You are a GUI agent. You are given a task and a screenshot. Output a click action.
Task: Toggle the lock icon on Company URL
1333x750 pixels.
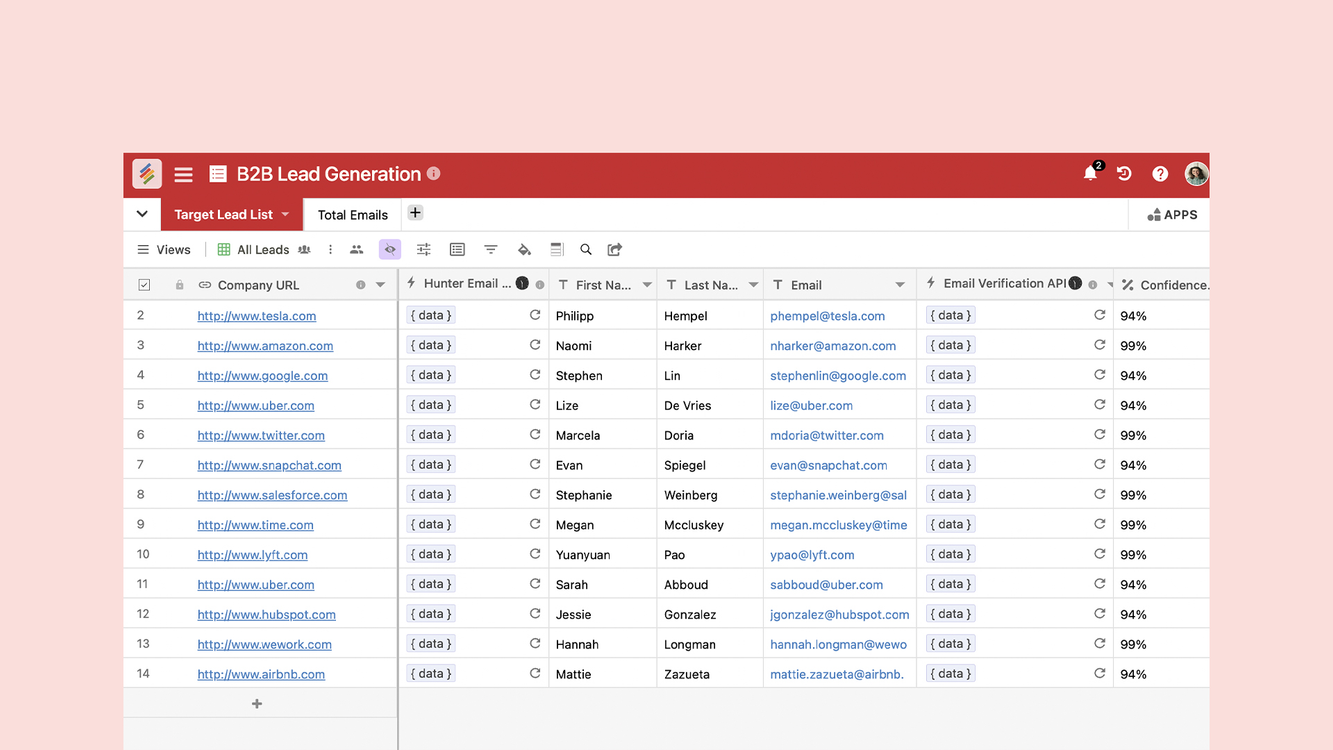tap(180, 285)
